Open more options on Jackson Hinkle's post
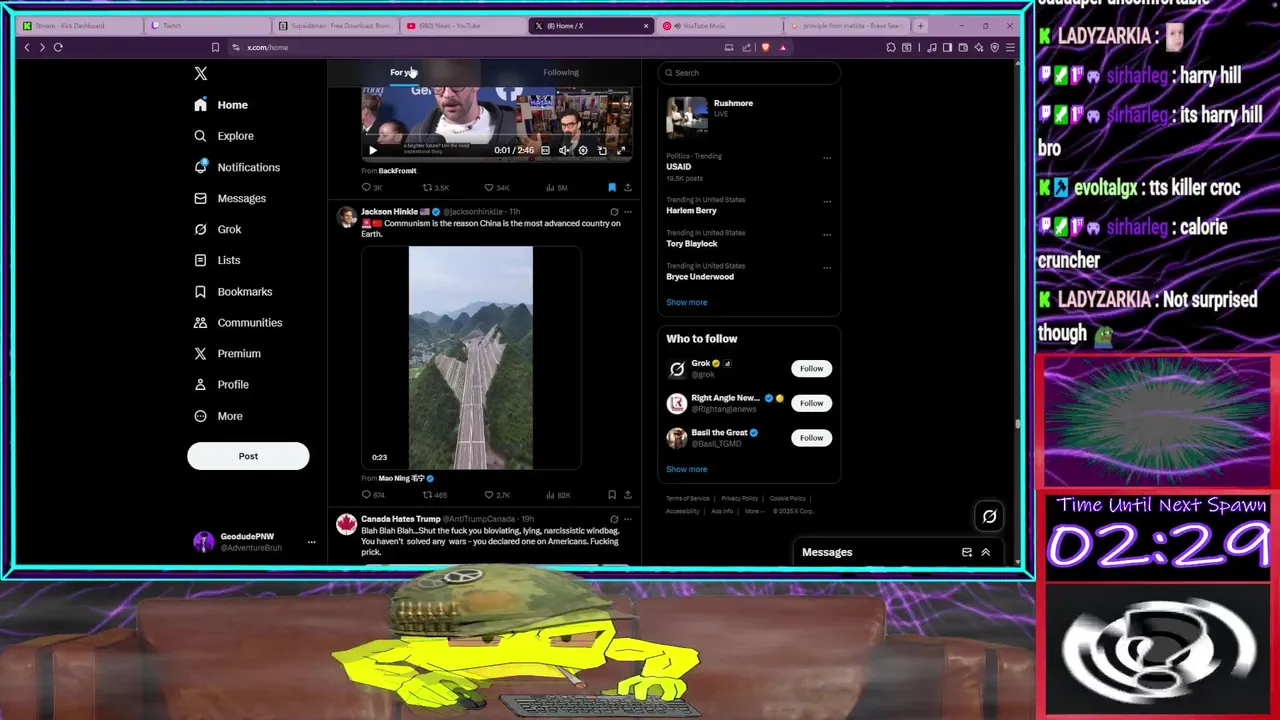 point(628,212)
